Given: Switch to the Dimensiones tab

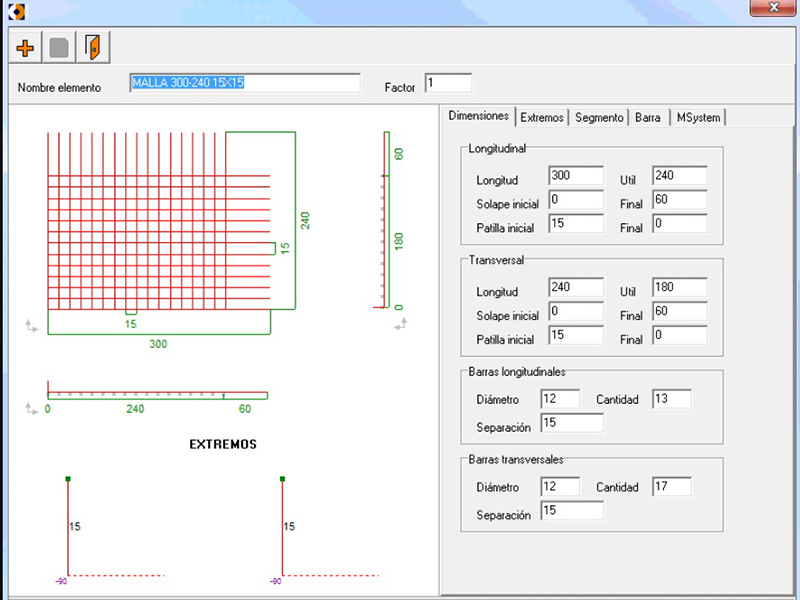Looking at the screenshot, I should [x=479, y=116].
